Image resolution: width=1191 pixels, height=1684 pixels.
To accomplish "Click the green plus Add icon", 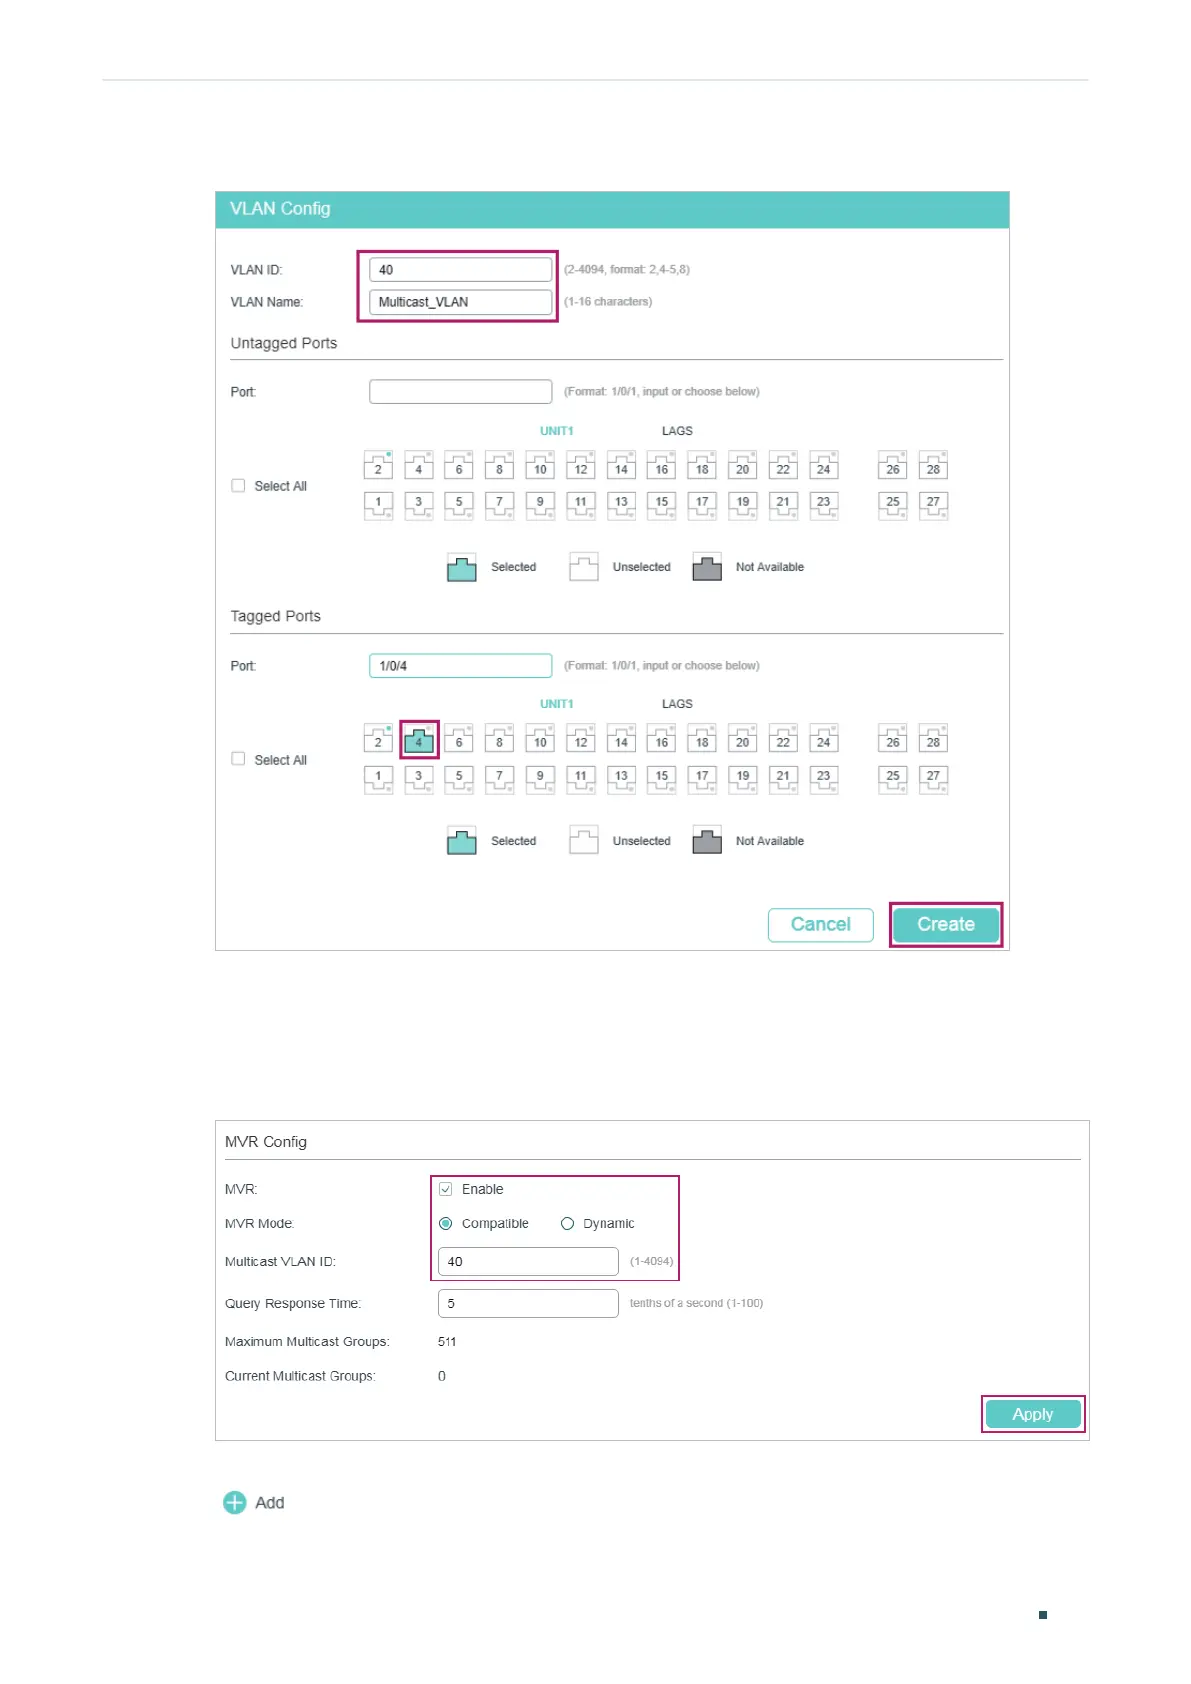I will click(x=235, y=1502).
